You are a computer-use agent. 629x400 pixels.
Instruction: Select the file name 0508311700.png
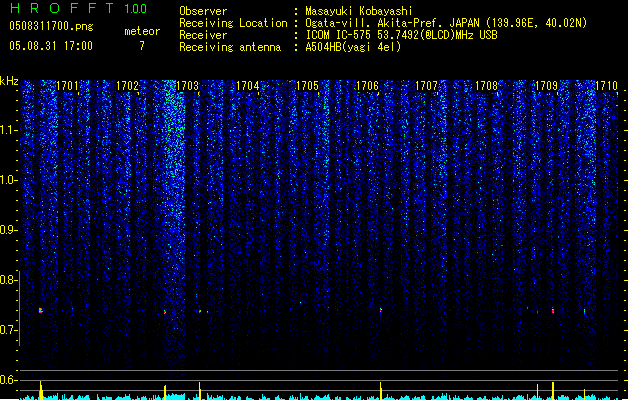coord(51,26)
